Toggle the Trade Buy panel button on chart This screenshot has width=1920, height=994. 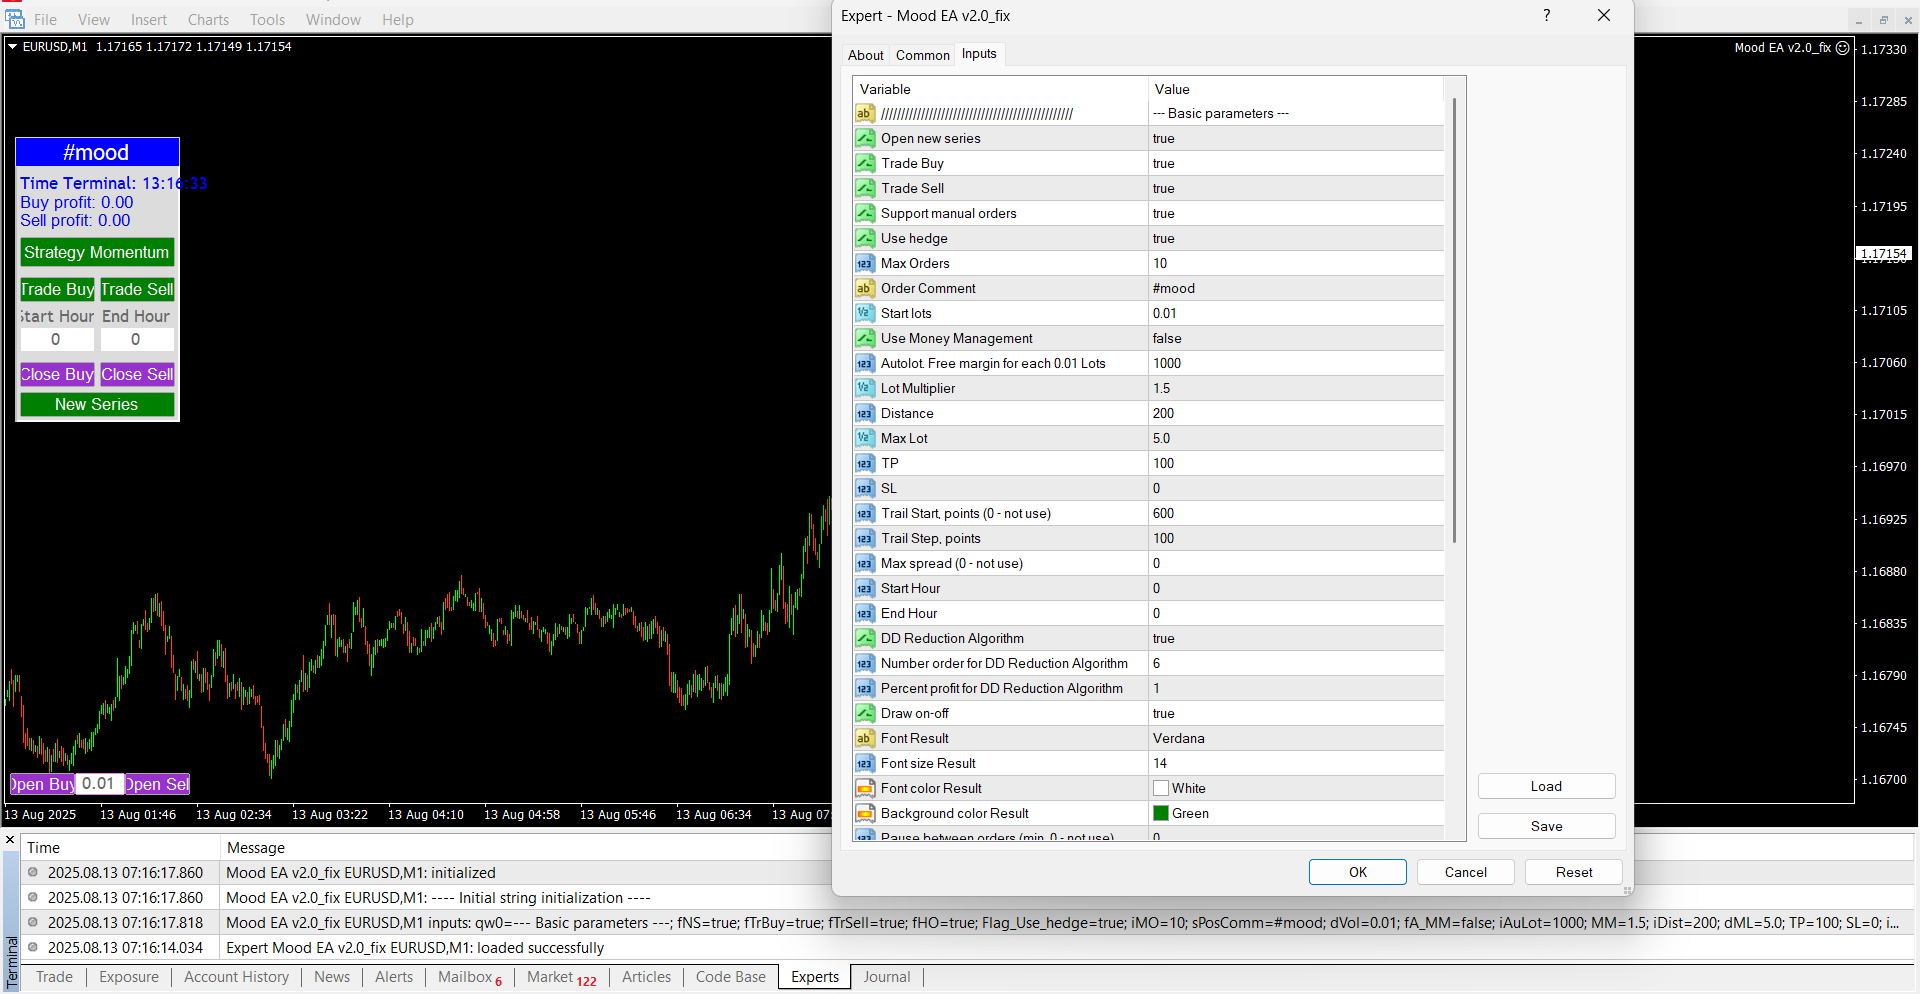coord(57,289)
